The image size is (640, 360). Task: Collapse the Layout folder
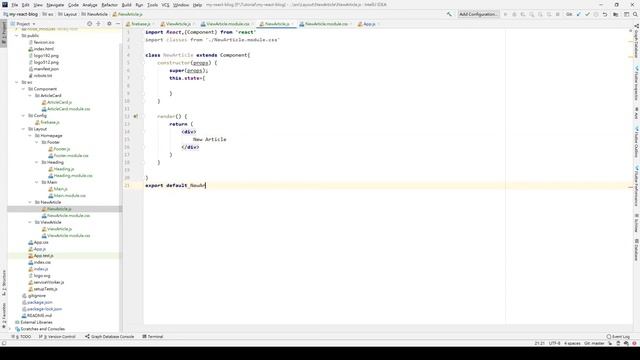point(23,129)
